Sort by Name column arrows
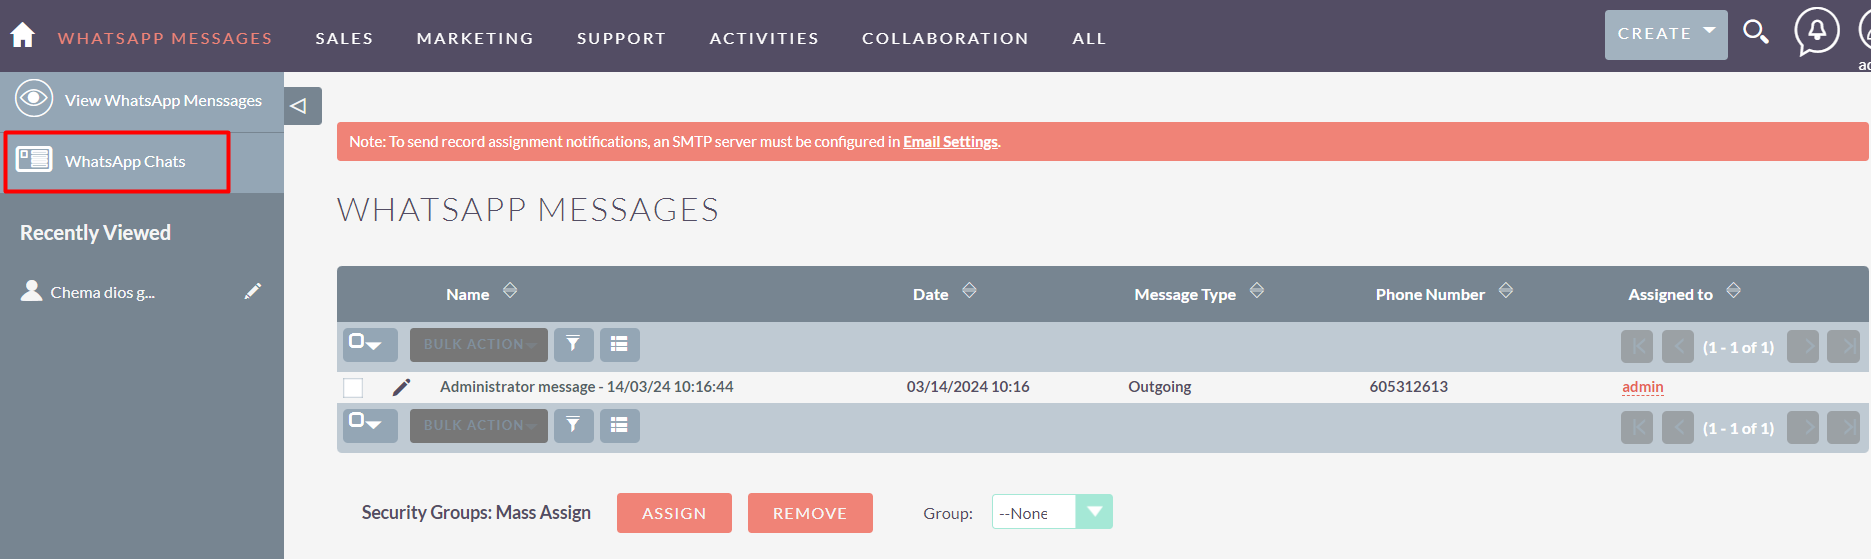 click(510, 291)
